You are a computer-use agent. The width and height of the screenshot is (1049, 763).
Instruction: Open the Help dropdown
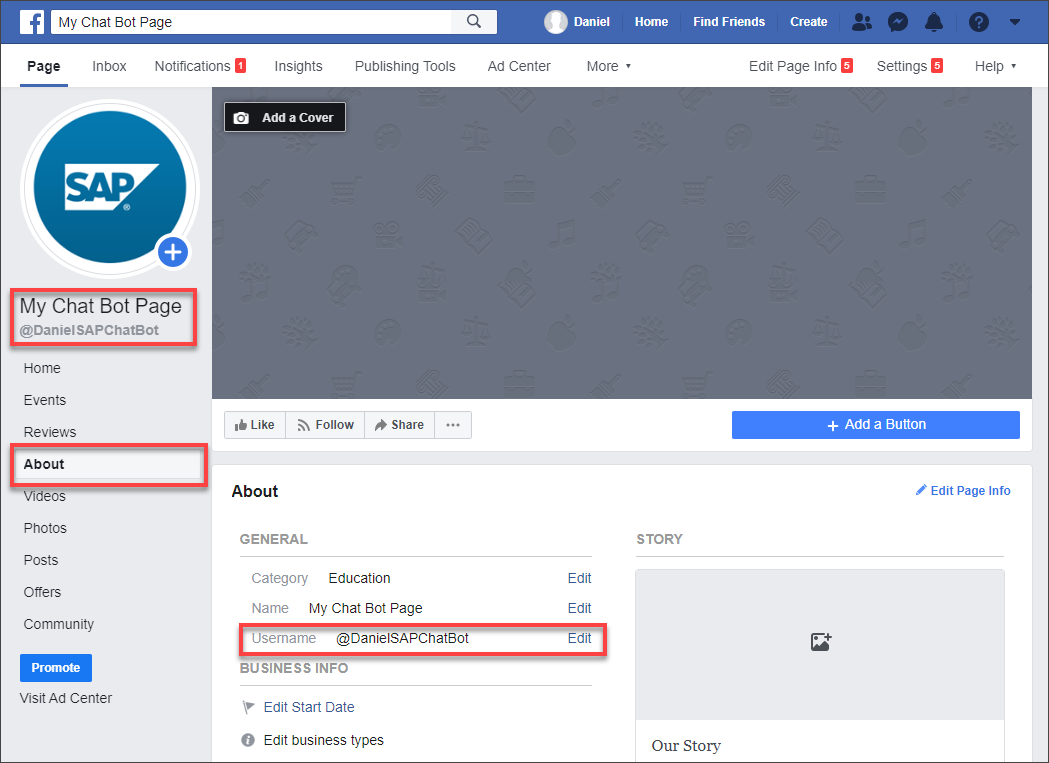click(x=995, y=66)
